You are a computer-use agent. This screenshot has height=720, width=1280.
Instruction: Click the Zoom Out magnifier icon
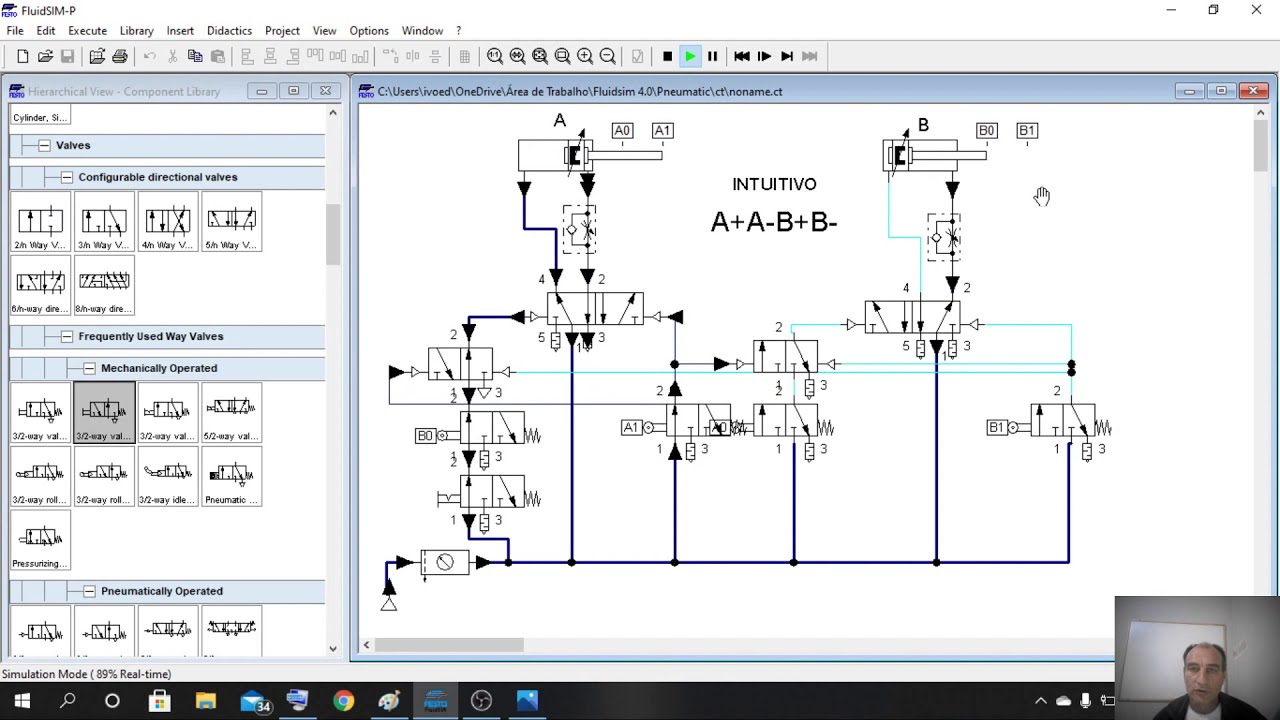point(607,56)
